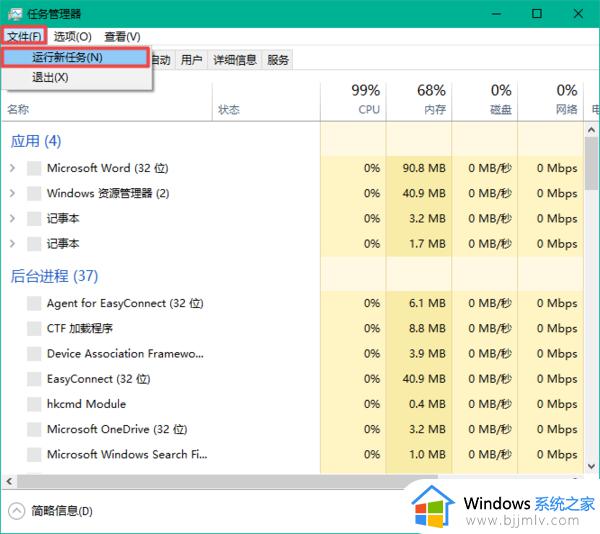
Task: Select the Microsoft OneDrive (32 位) name
Action: coord(117,429)
